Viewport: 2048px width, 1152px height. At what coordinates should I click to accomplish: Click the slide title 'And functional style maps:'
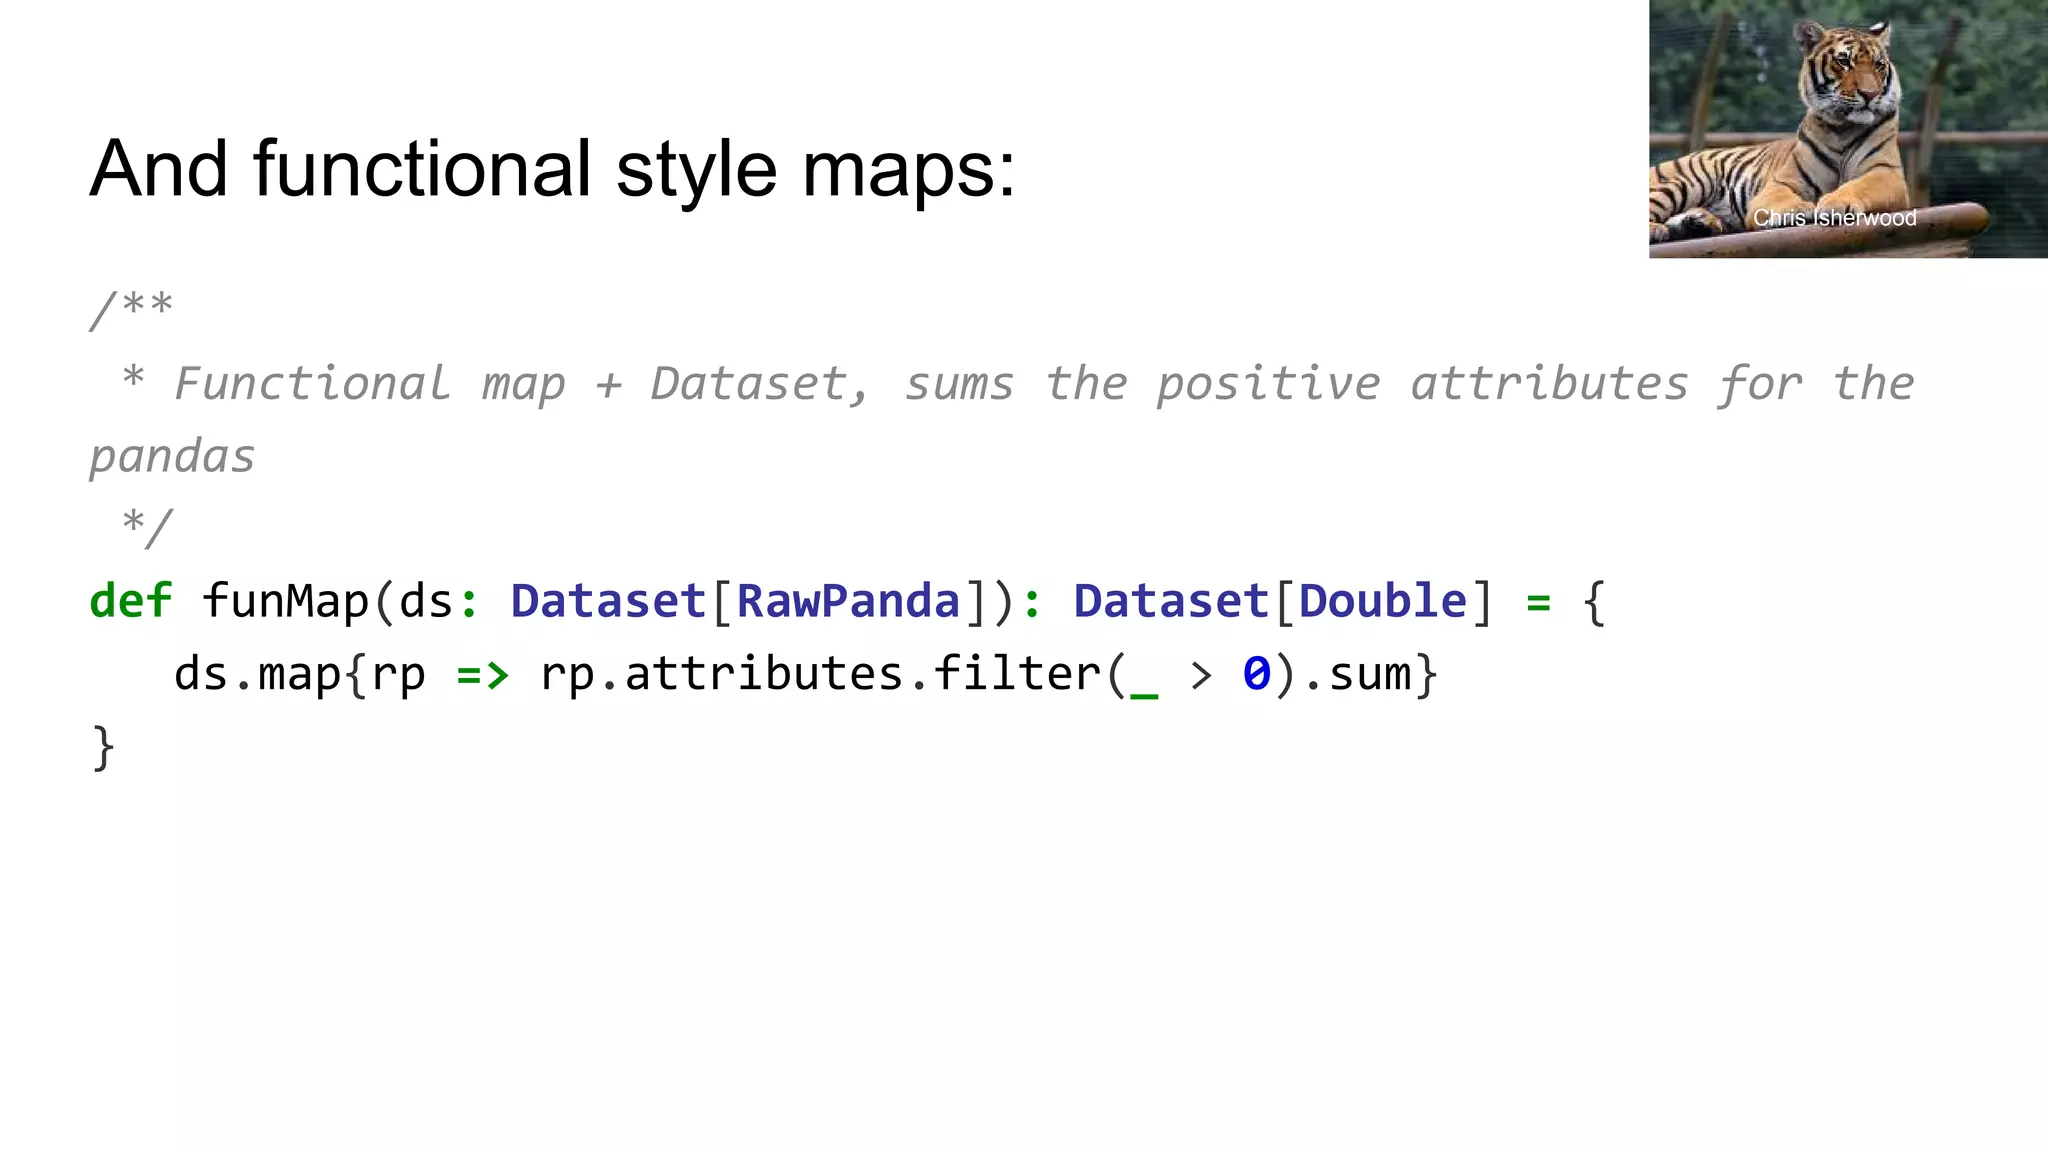552,168
